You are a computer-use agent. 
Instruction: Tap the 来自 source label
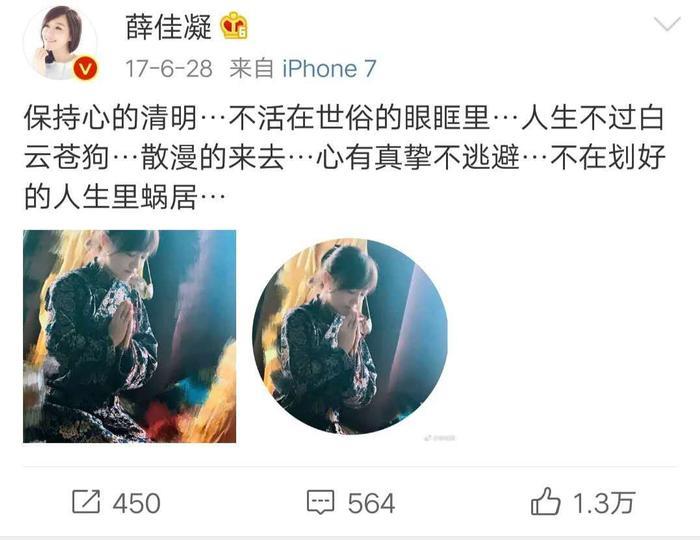251,69
